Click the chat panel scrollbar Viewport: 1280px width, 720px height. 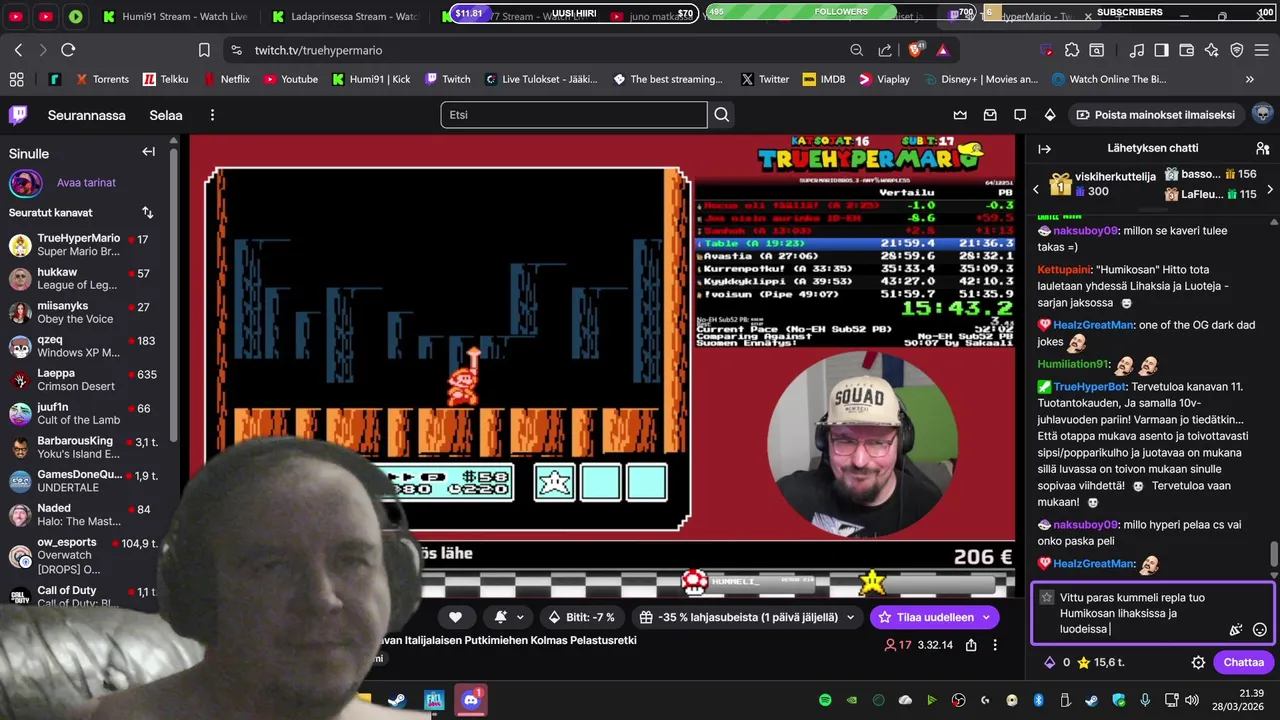(x=1273, y=553)
